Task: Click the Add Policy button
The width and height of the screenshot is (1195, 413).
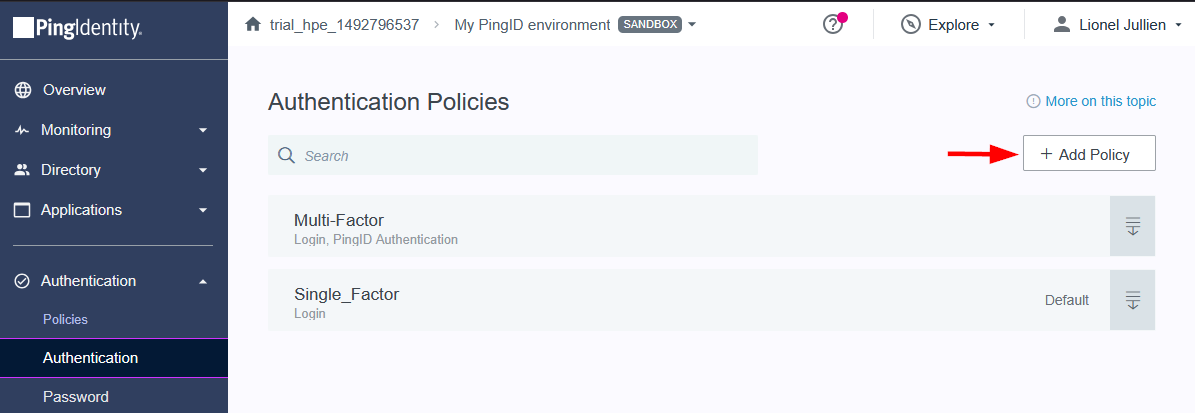Action: coord(1089,154)
